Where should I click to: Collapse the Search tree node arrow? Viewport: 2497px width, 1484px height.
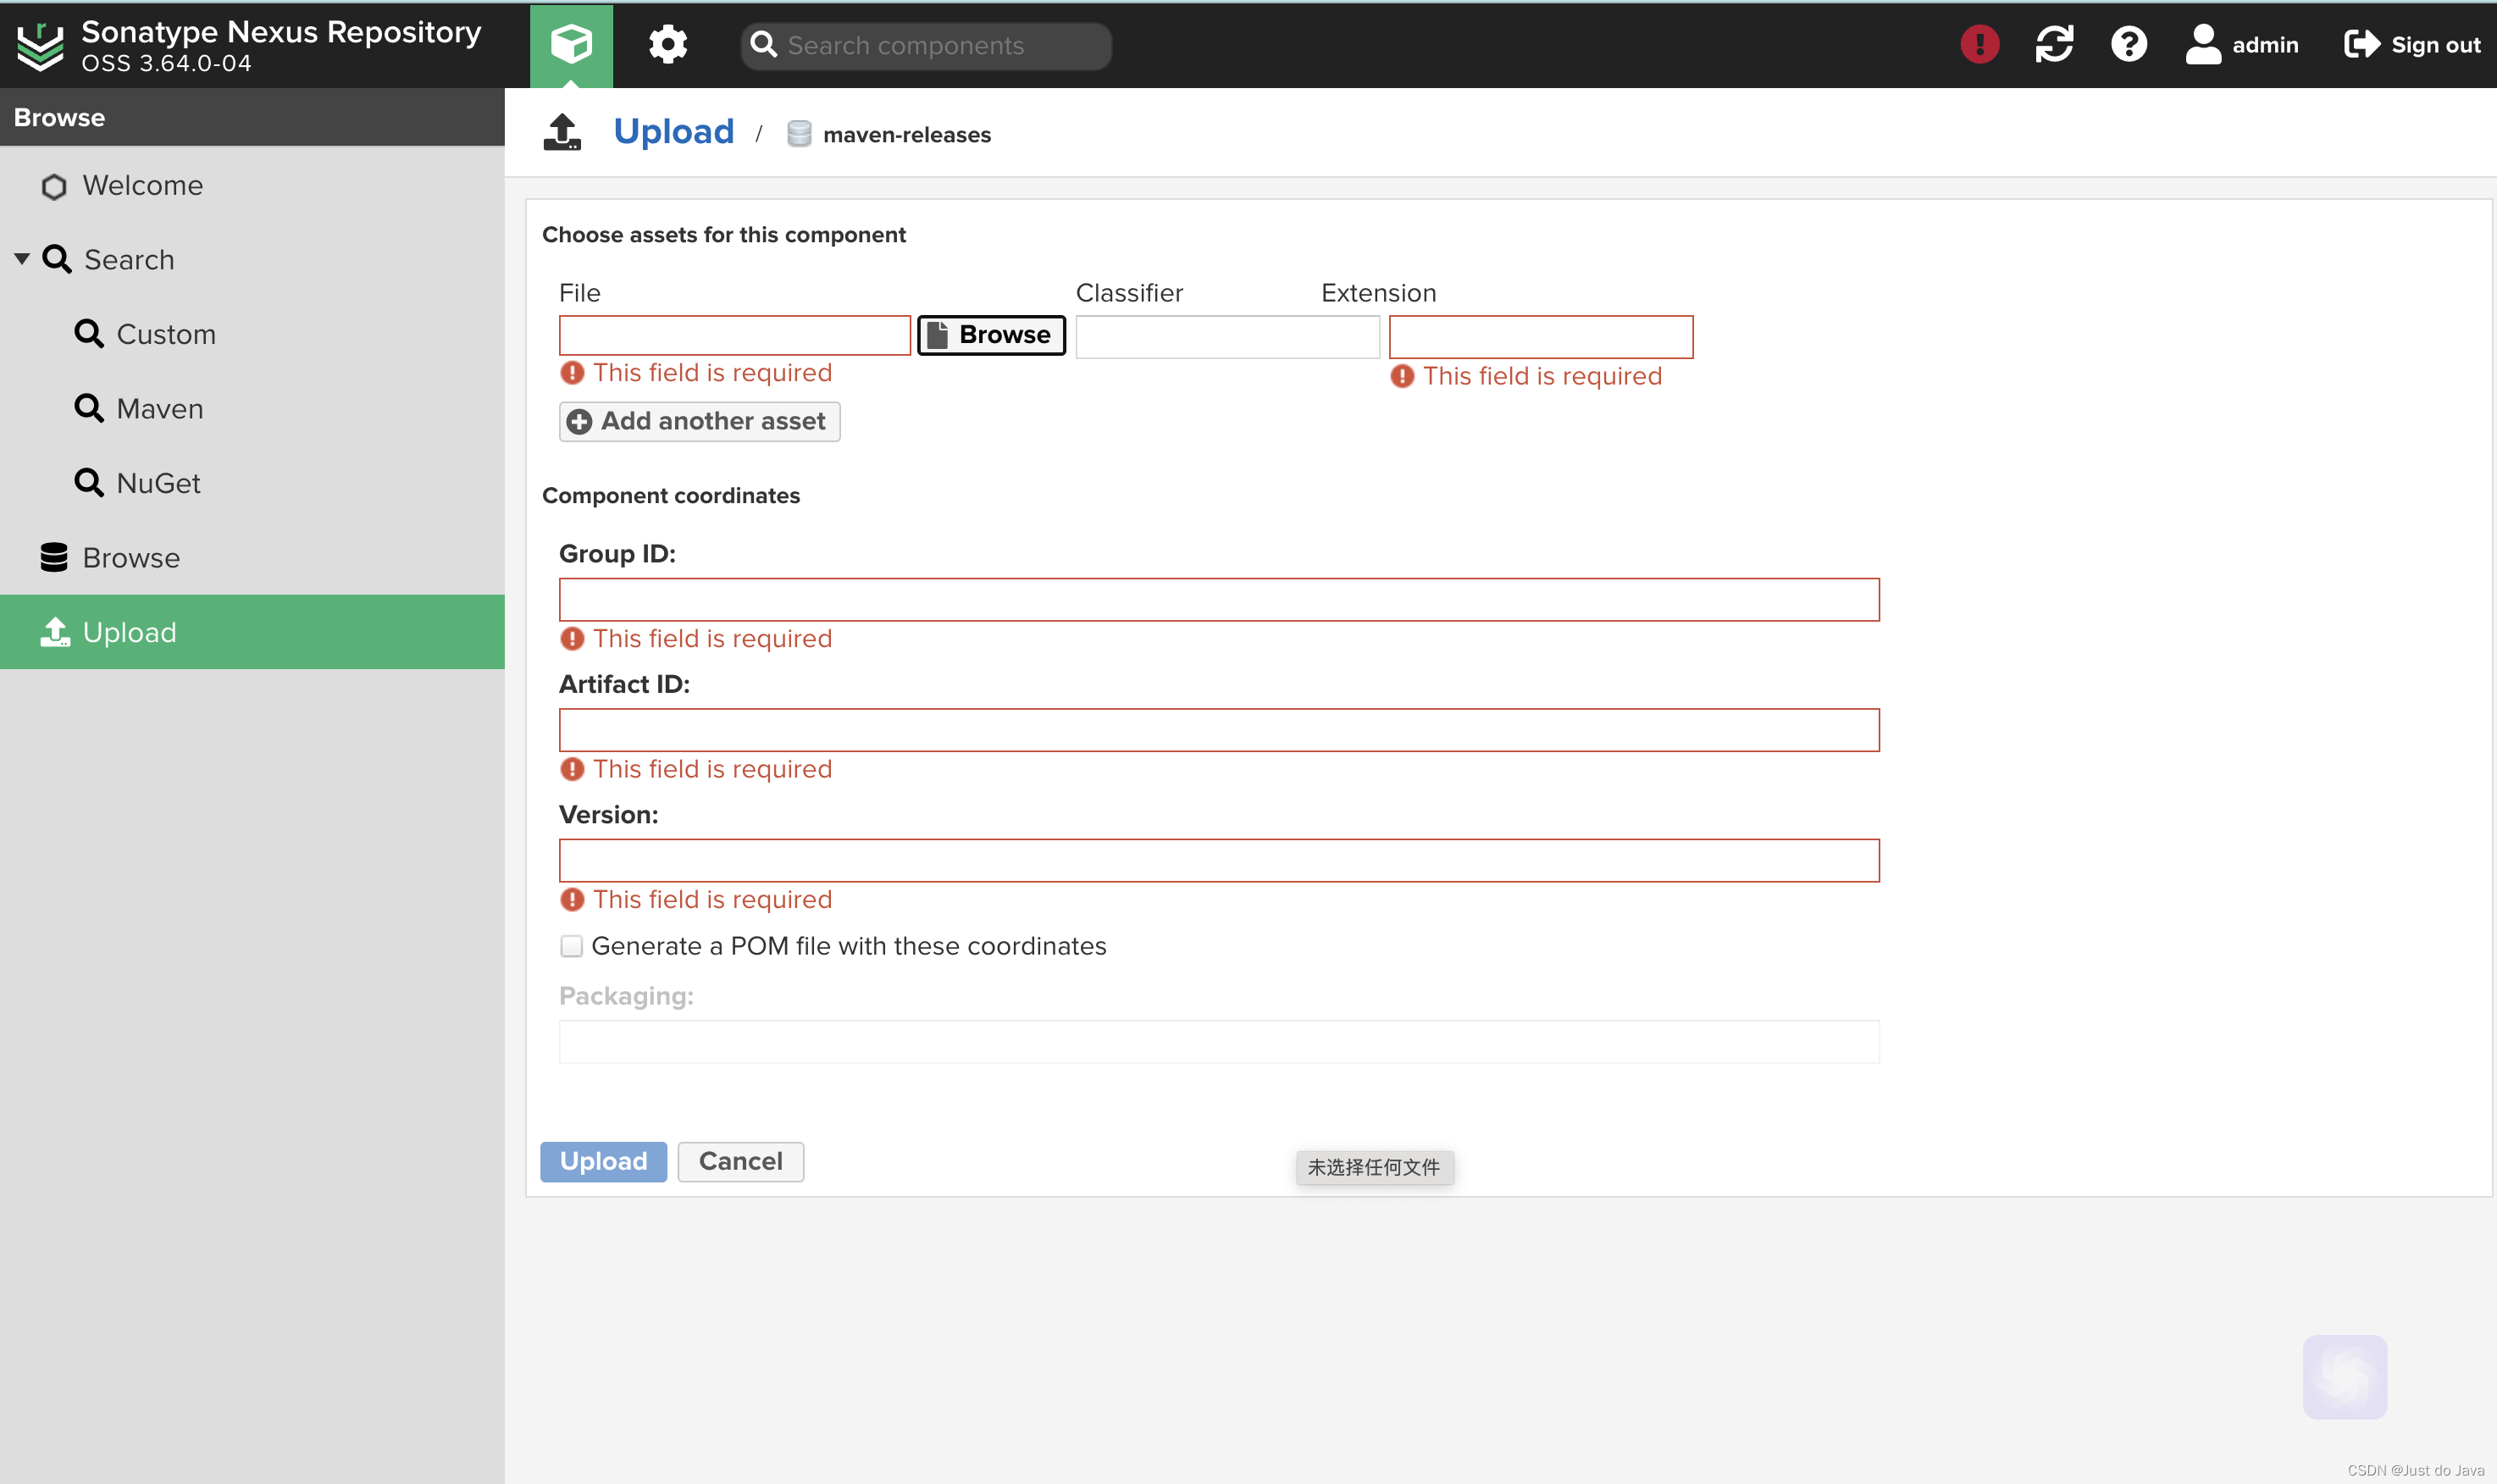click(22, 259)
